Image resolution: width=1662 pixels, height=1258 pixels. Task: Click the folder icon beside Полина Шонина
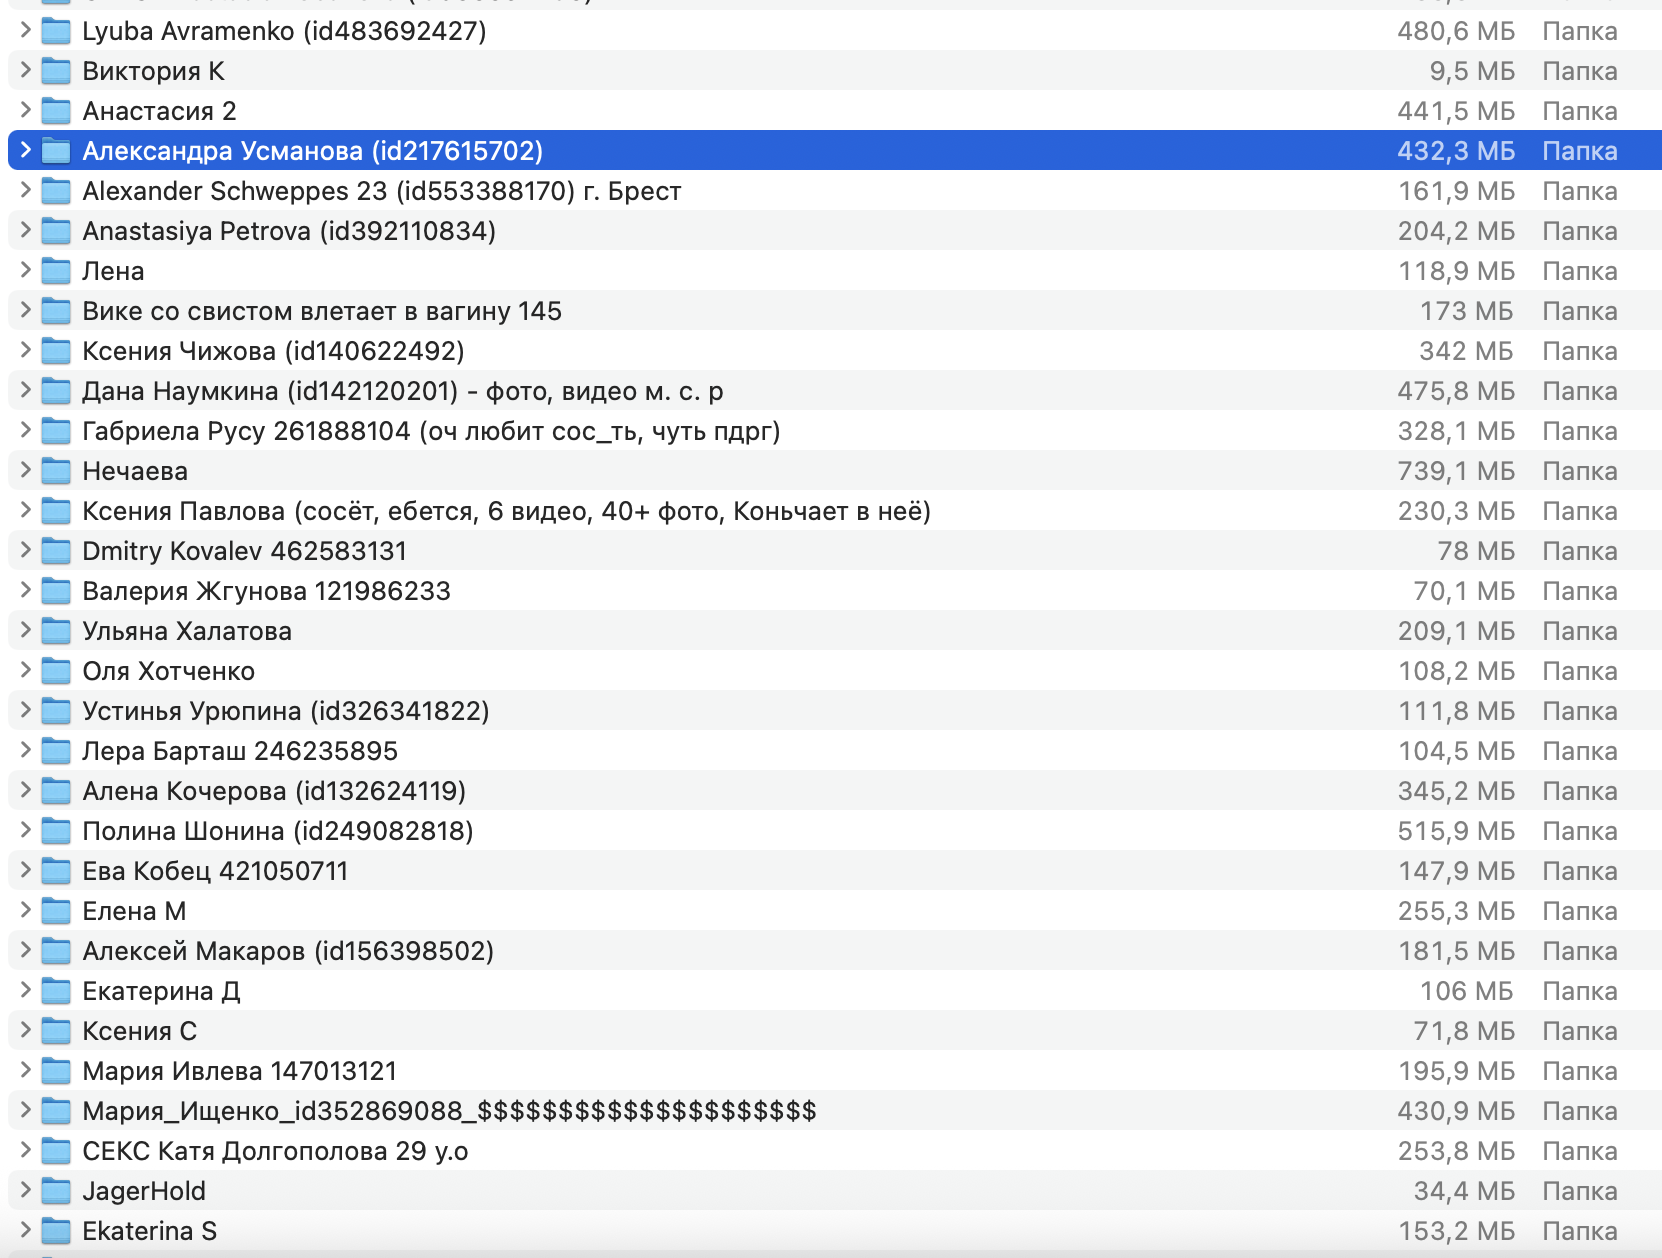click(x=56, y=831)
